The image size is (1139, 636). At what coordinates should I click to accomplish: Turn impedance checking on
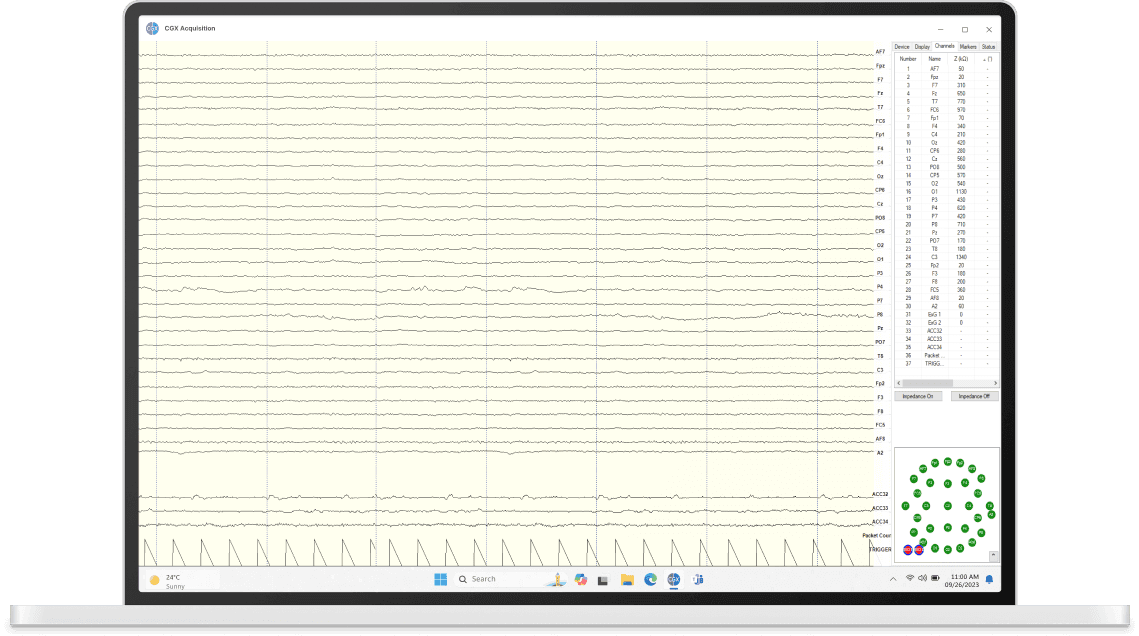pos(918,396)
